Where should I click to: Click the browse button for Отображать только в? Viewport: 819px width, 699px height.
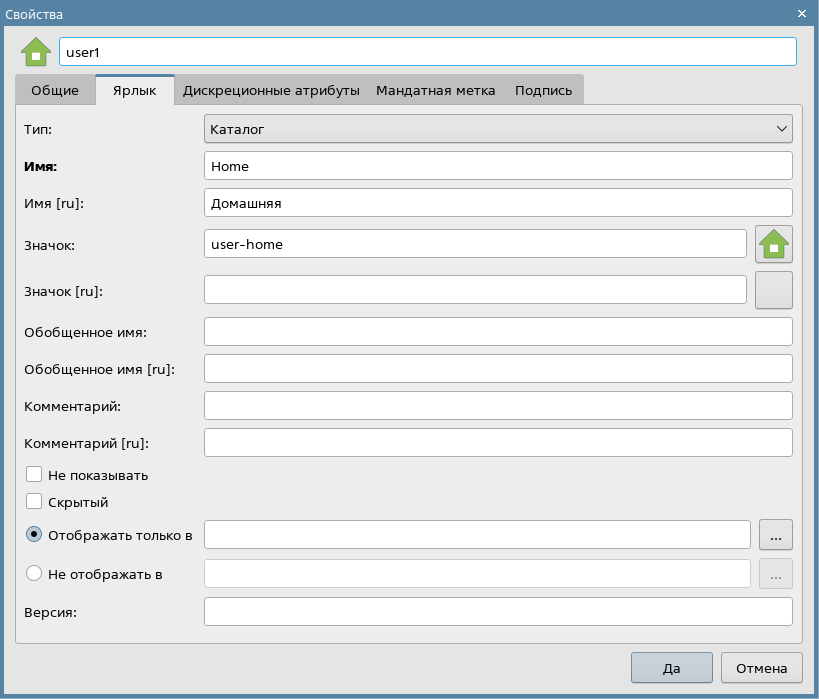[x=776, y=535]
